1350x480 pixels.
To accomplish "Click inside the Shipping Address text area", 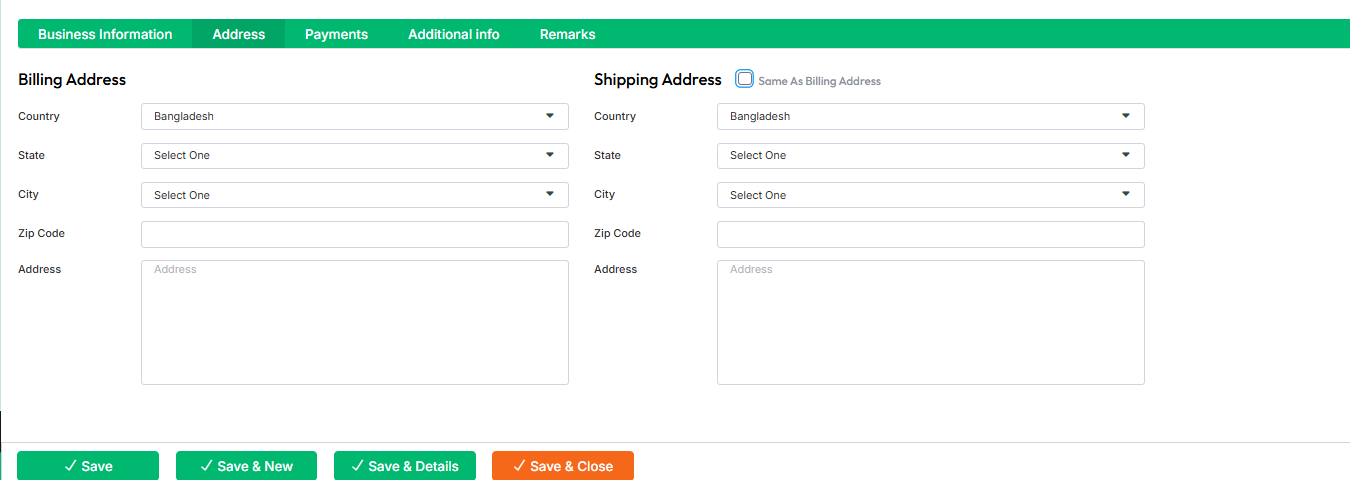I will coord(931,322).
